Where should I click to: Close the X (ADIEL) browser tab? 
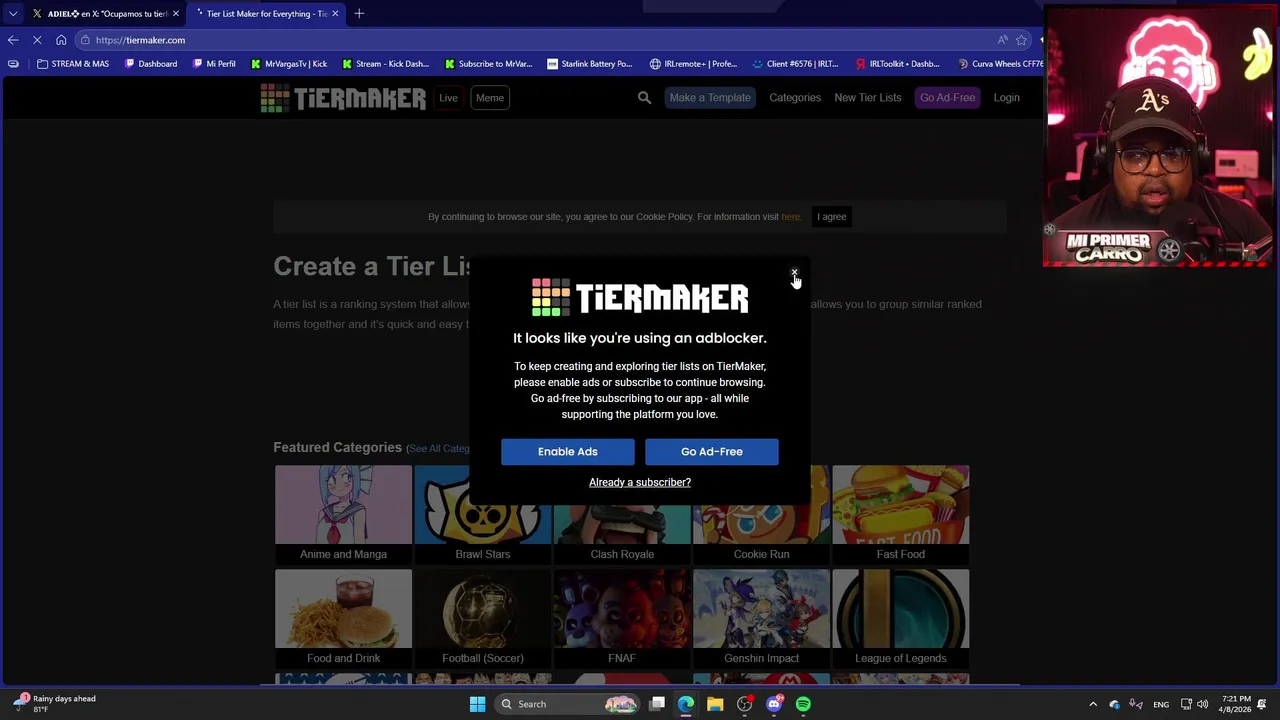pos(175,13)
